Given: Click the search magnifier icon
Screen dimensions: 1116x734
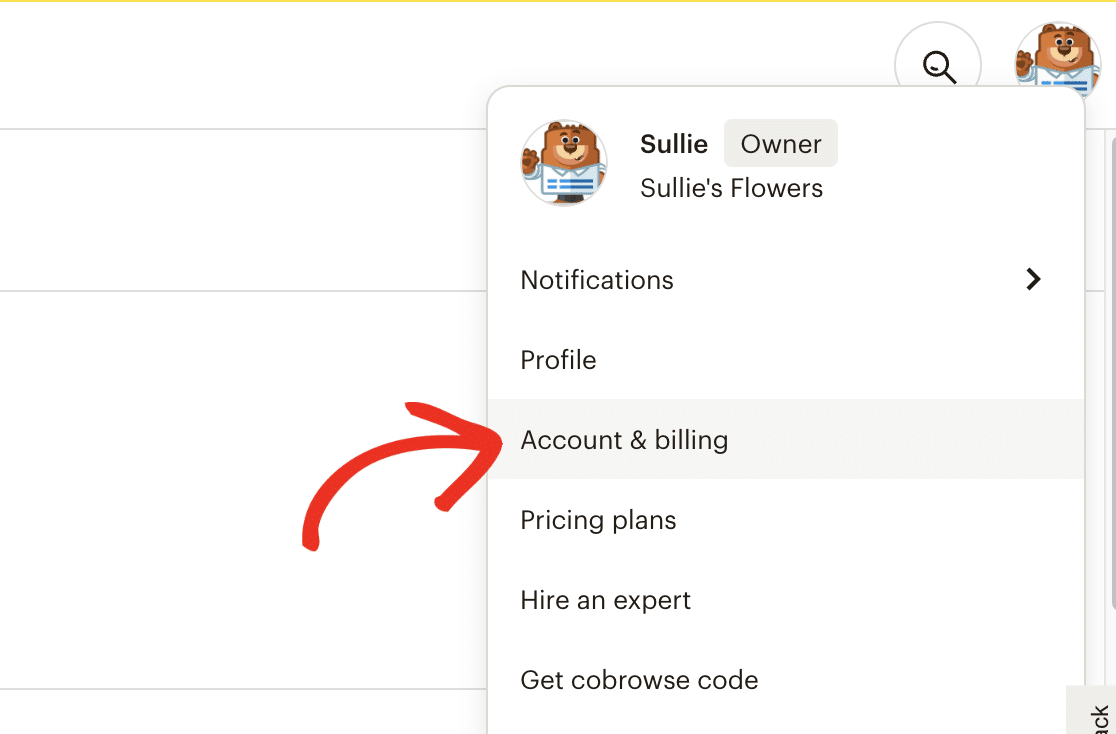Looking at the screenshot, I should click(x=938, y=66).
